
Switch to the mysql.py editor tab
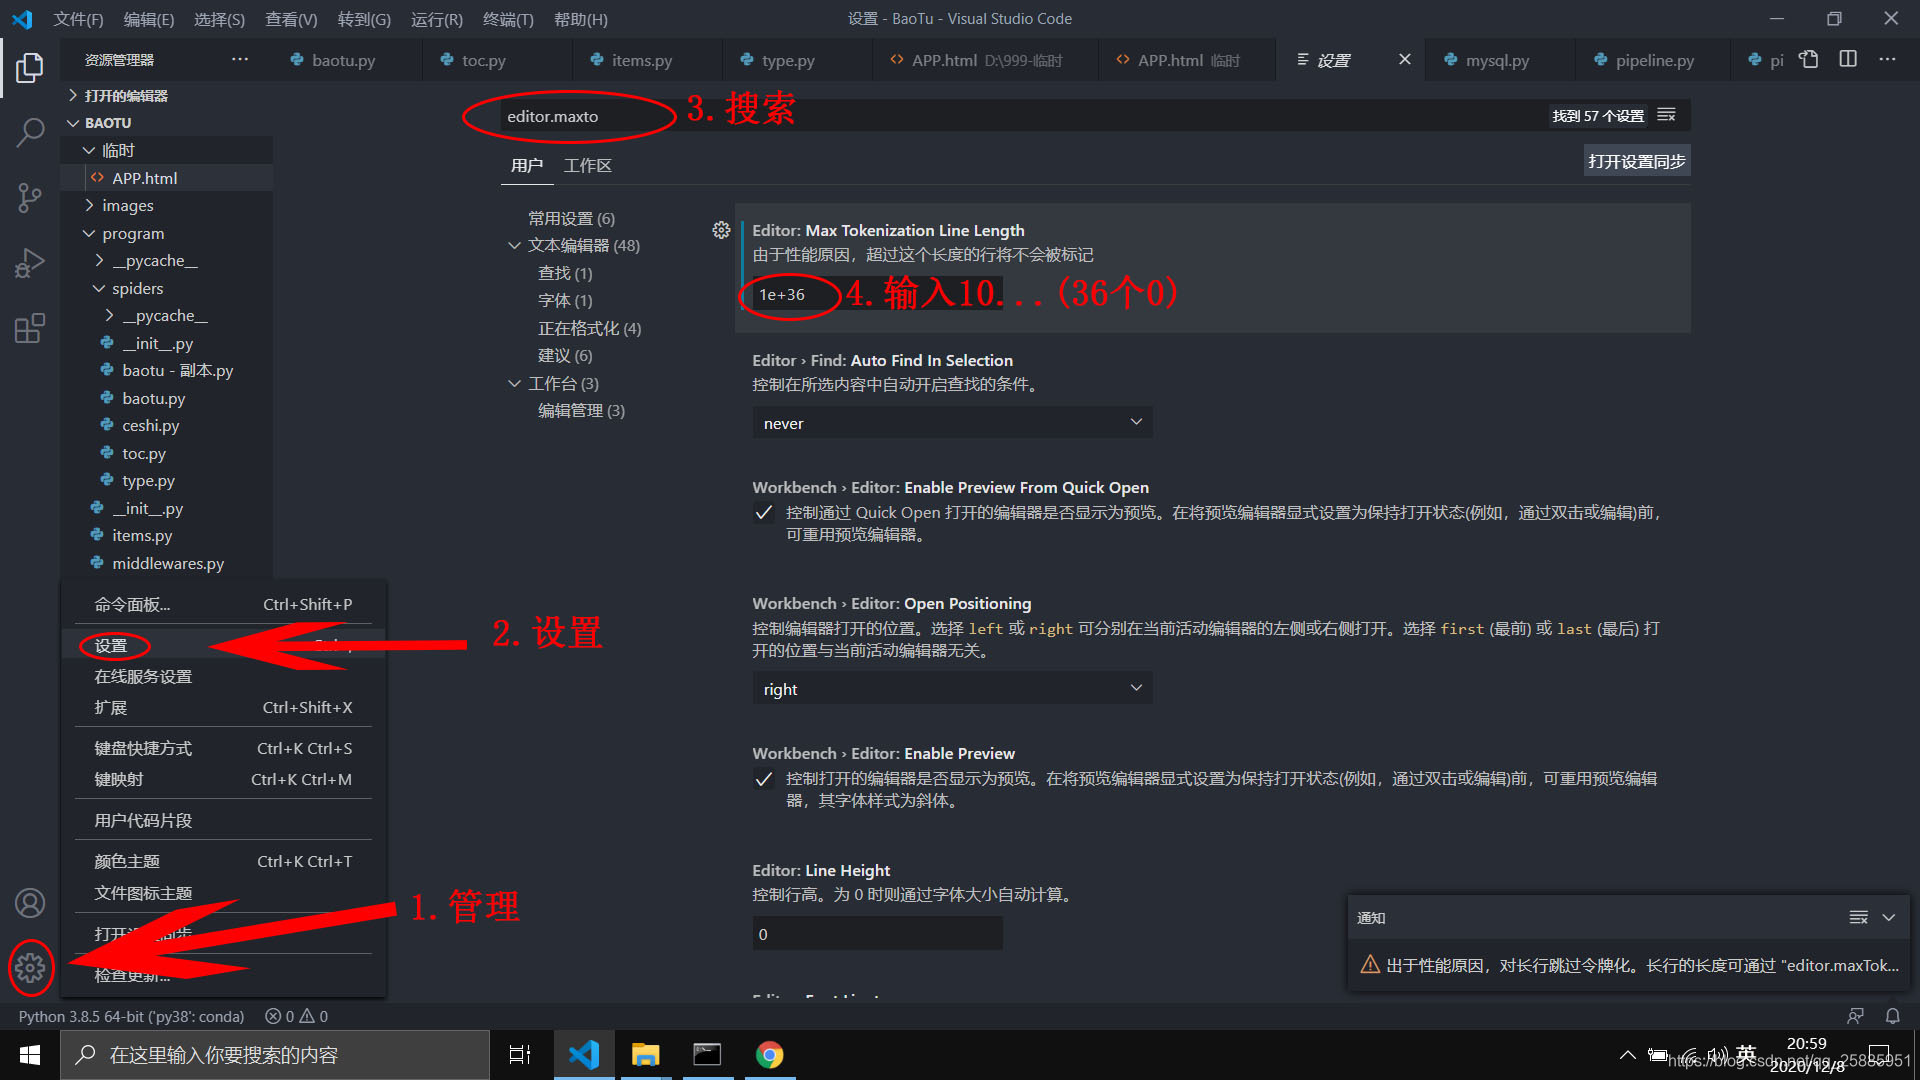(1497, 60)
